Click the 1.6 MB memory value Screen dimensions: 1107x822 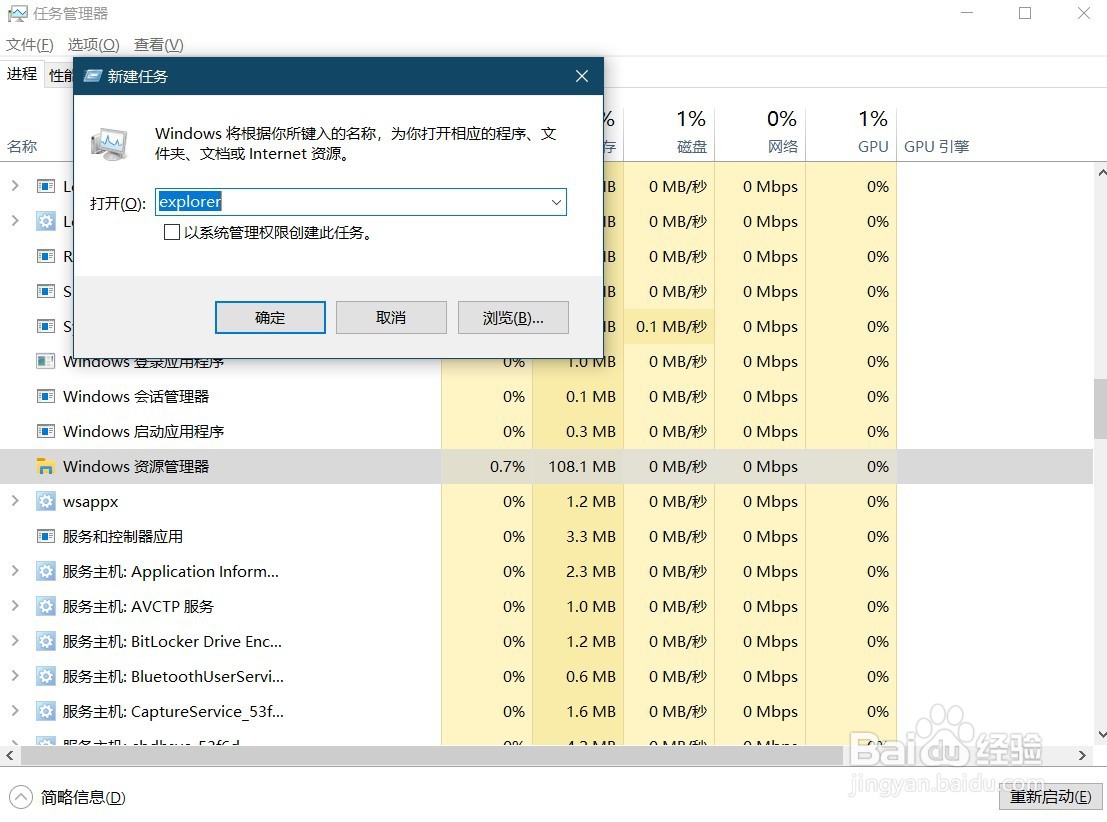tap(591, 711)
